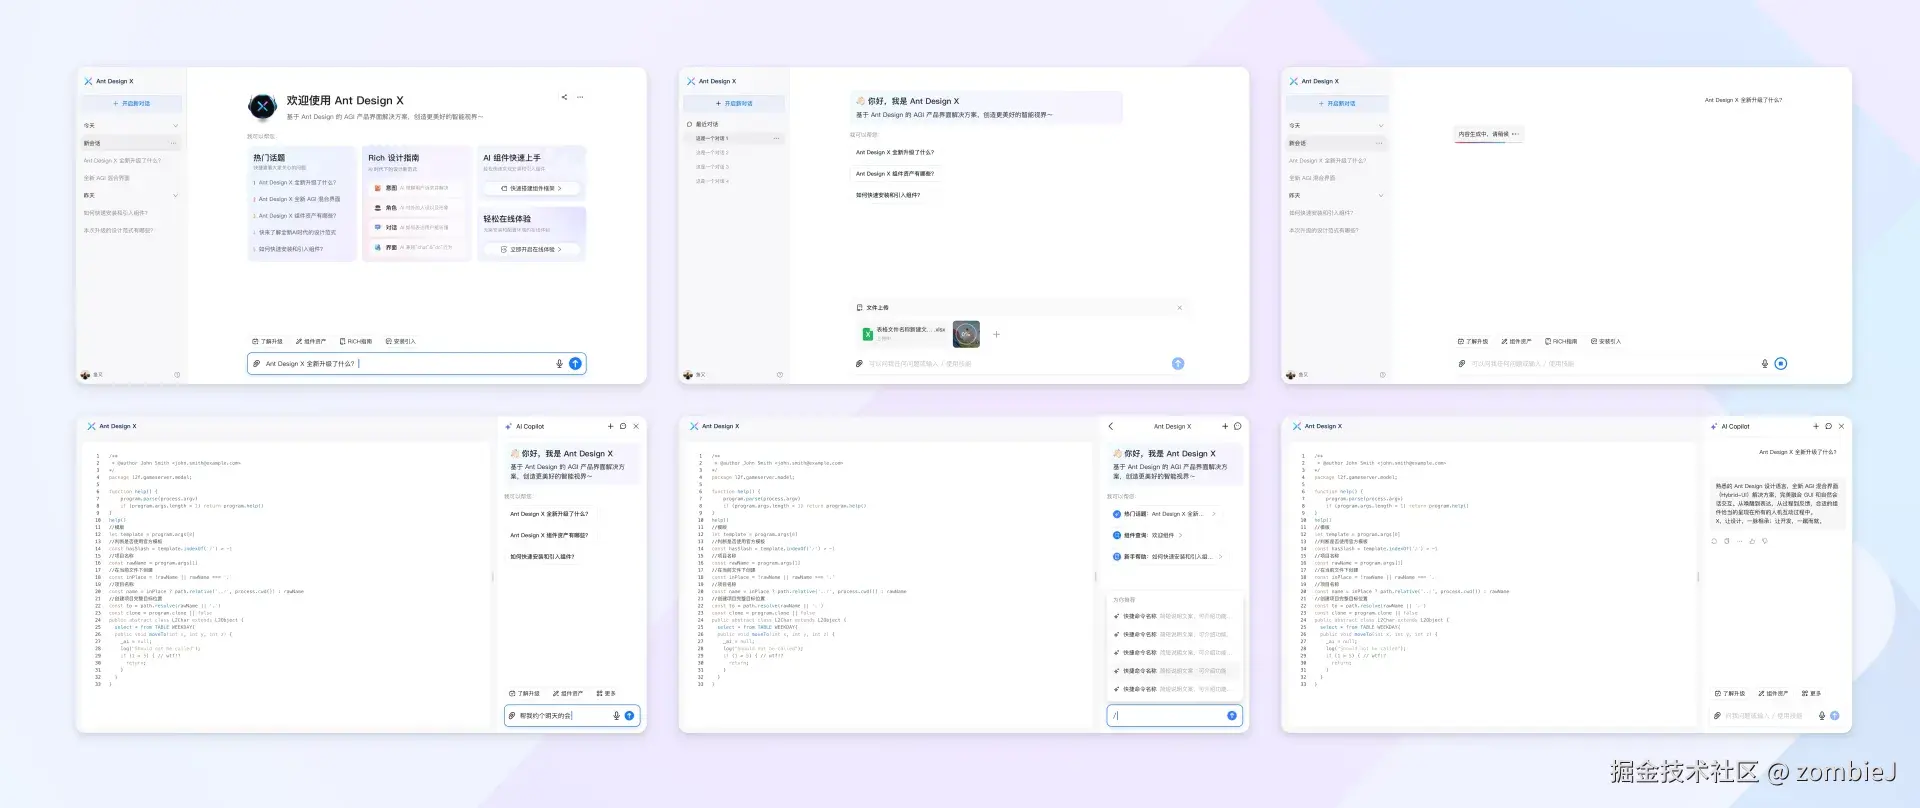Click uploading image thumbnail progress circle

[x=966, y=334]
